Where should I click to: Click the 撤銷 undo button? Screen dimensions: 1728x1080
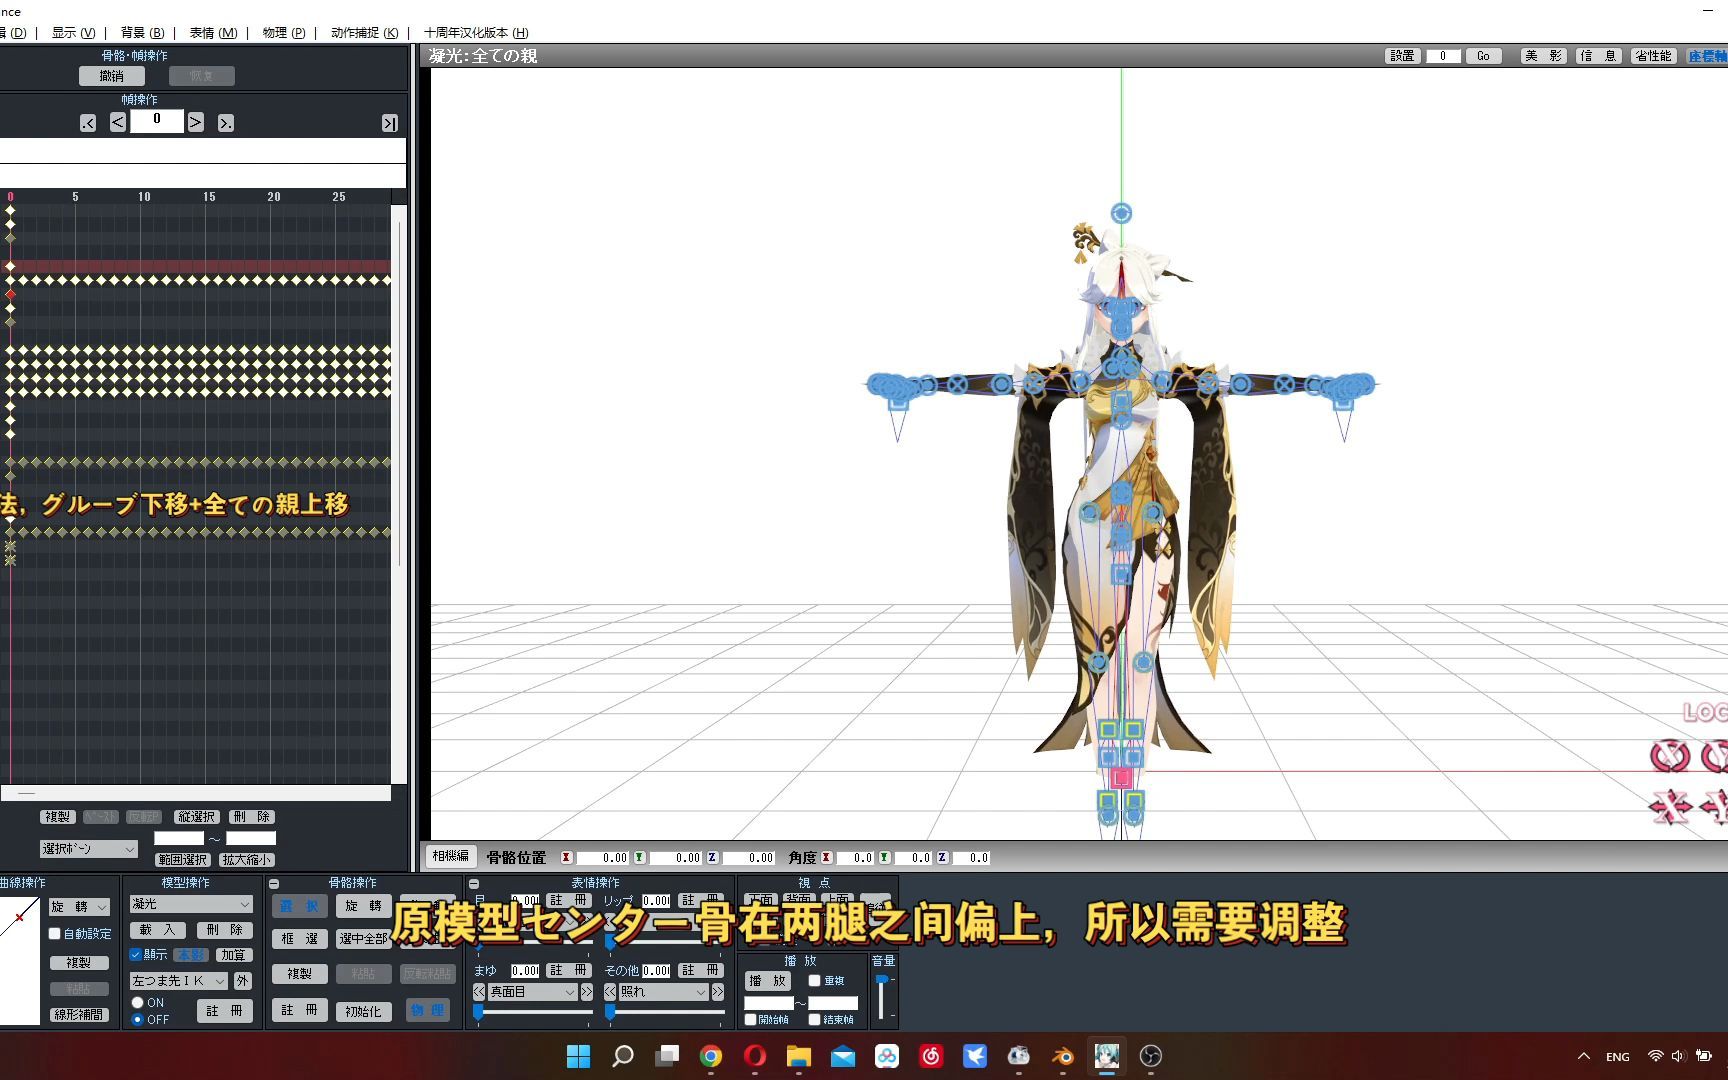(110, 75)
